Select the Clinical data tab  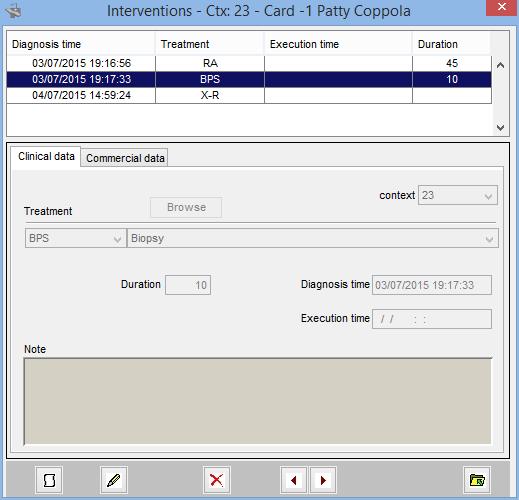tap(46, 156)
